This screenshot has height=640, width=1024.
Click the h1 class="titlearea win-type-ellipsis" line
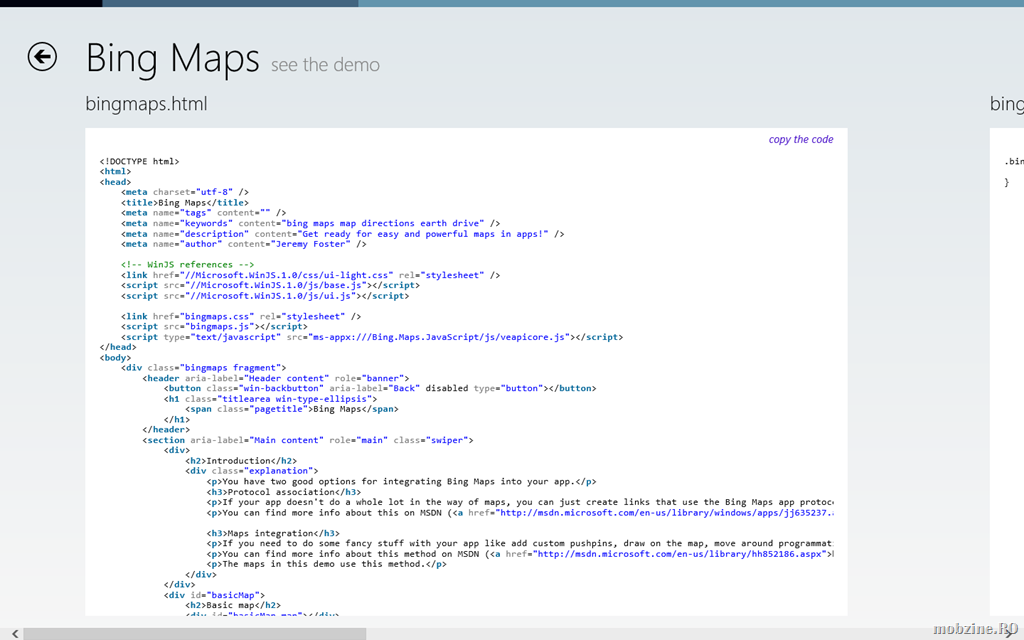tap(270, 399)
